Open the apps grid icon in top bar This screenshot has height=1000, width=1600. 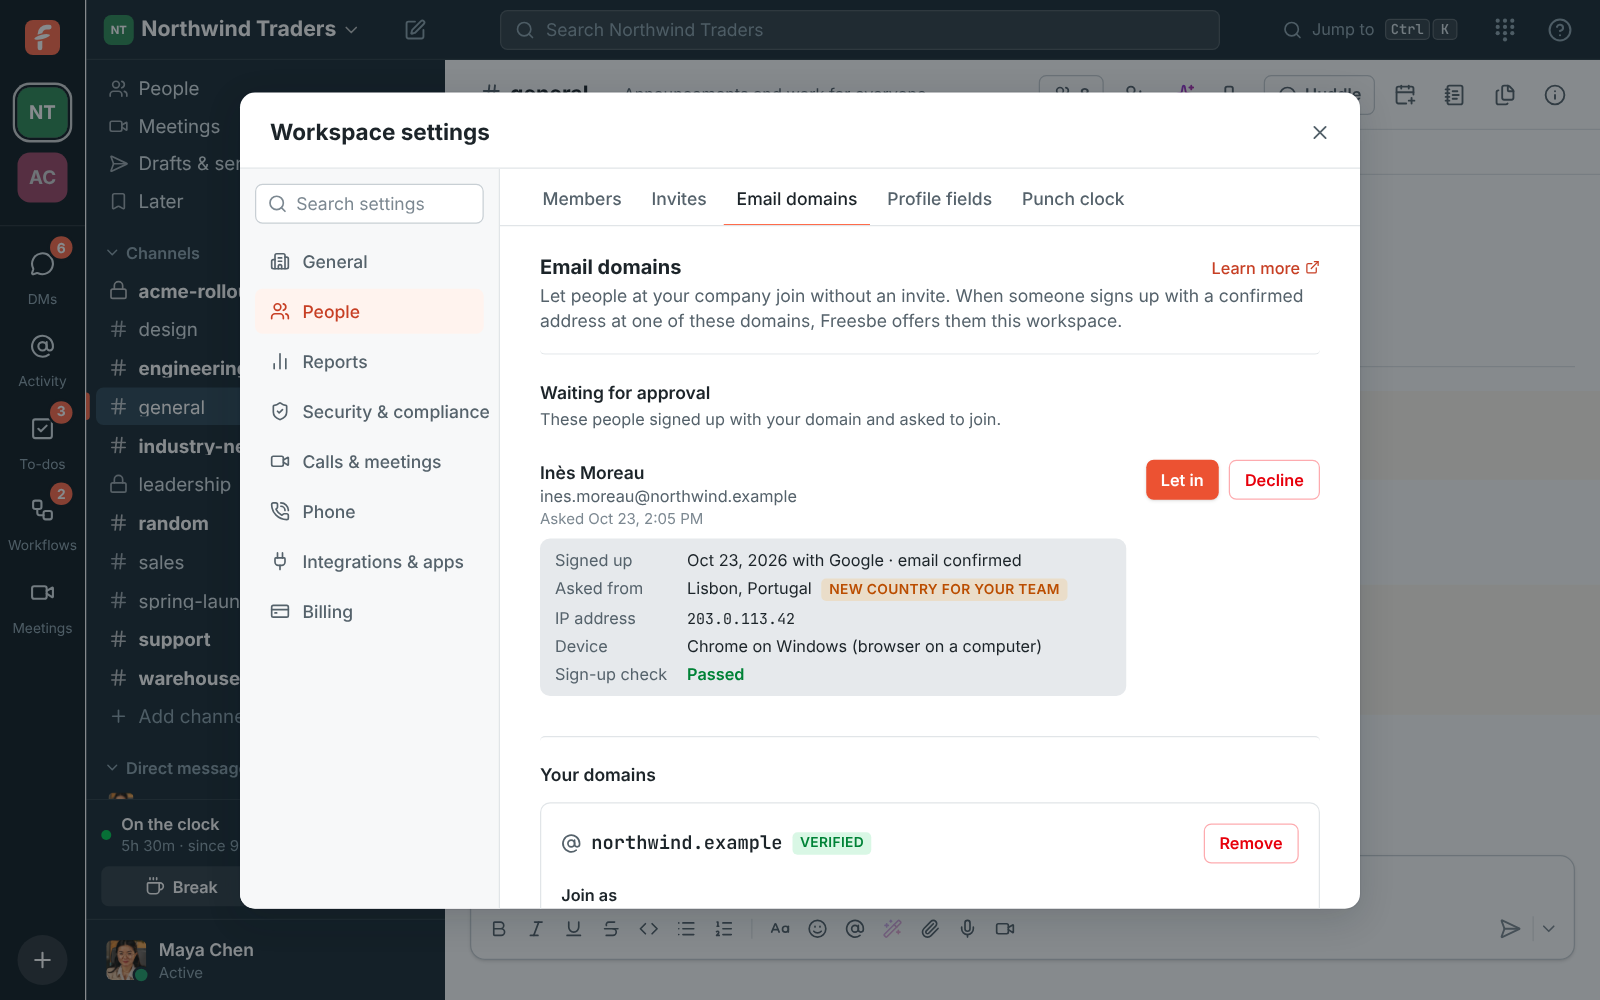pos(1505,30)
